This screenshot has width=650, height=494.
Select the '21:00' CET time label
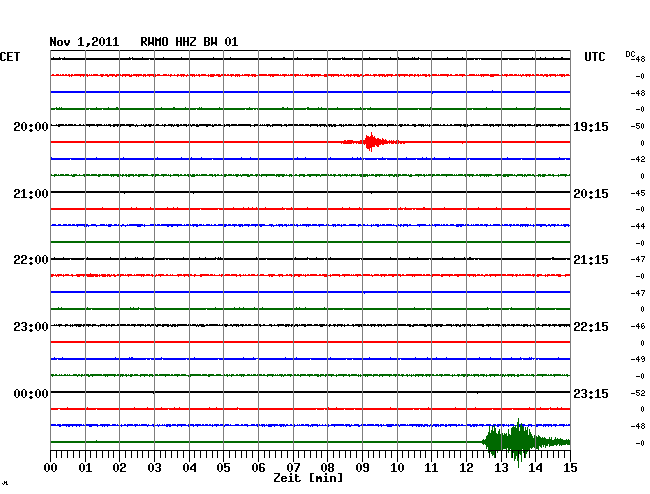31,194
